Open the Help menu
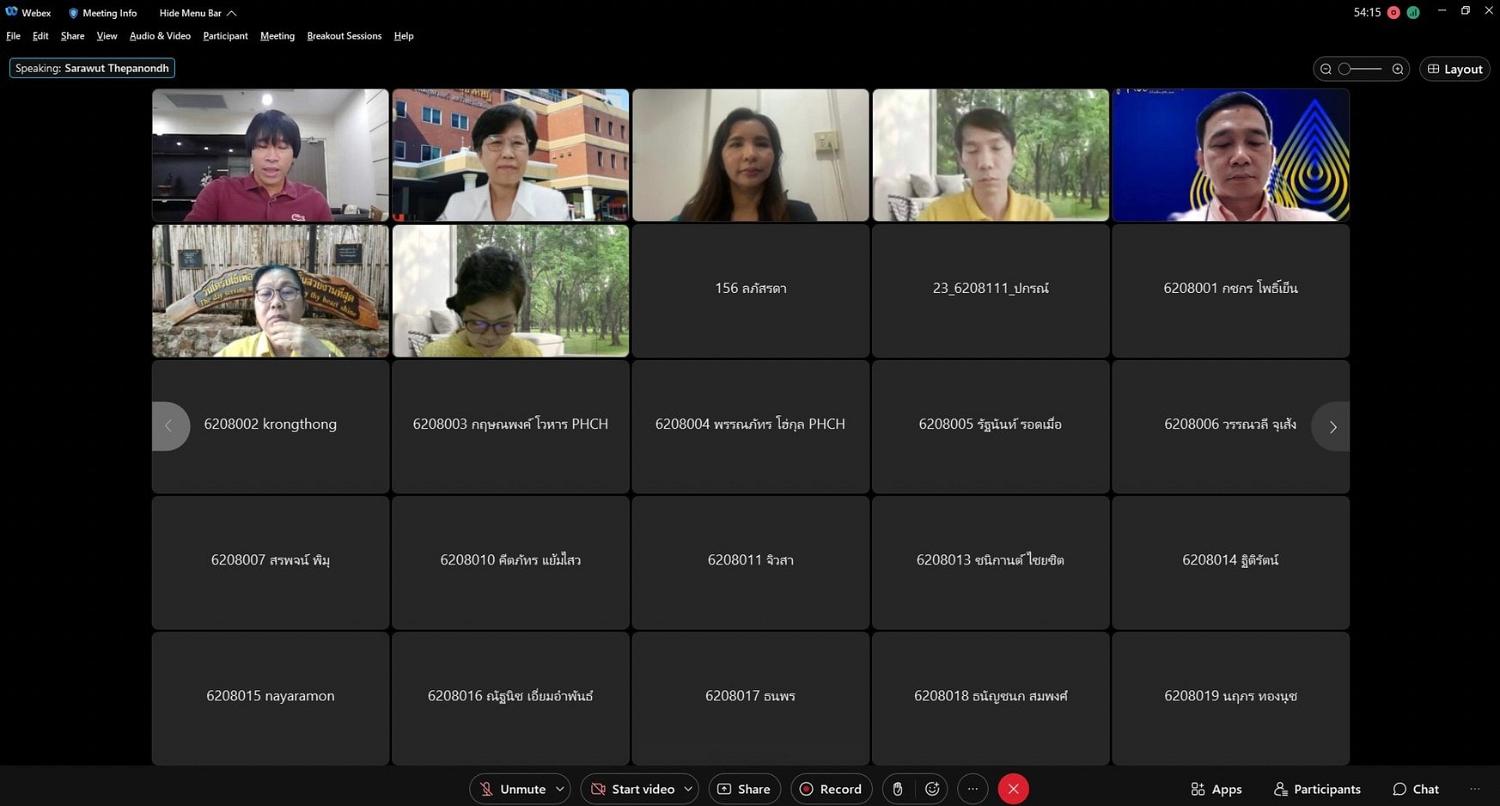1500x806 pixels. click(x=404, y=36)
